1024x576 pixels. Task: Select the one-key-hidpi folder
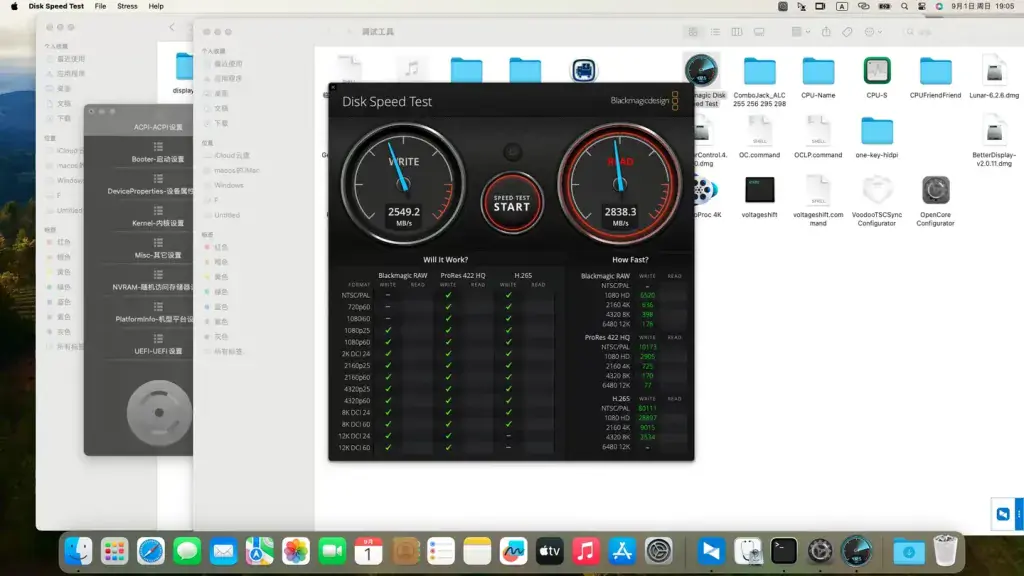coord(876,131)
